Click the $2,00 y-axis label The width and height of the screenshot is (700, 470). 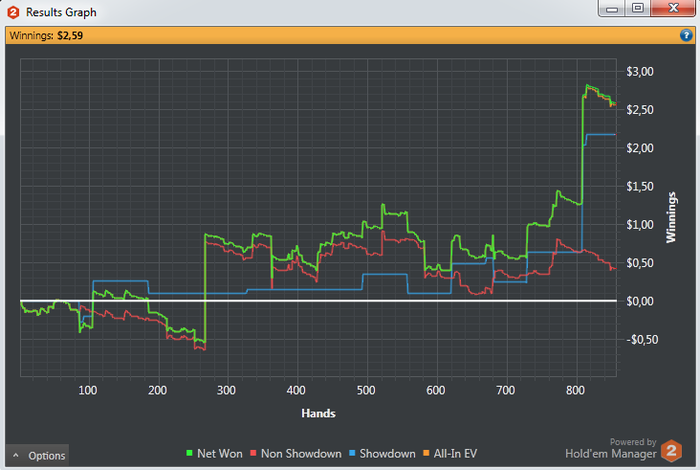[639, 148]
